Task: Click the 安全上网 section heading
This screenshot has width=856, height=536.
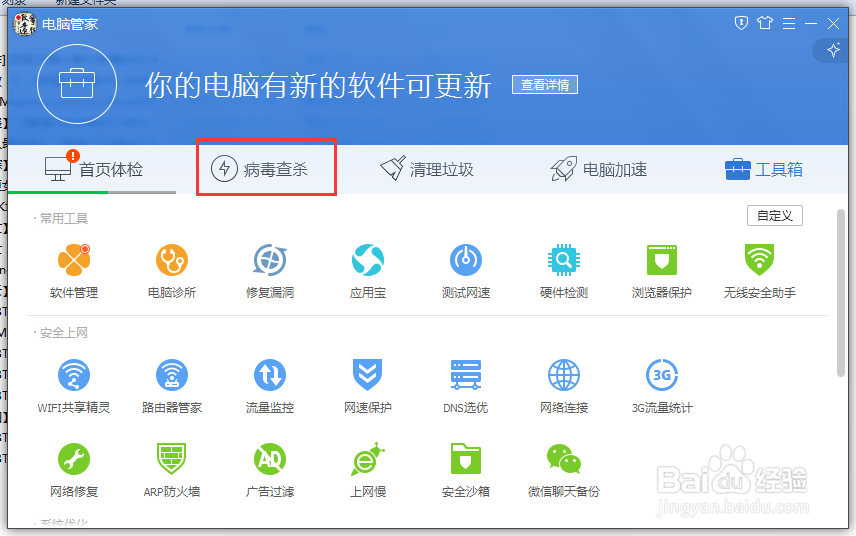Action: [64, 332]
